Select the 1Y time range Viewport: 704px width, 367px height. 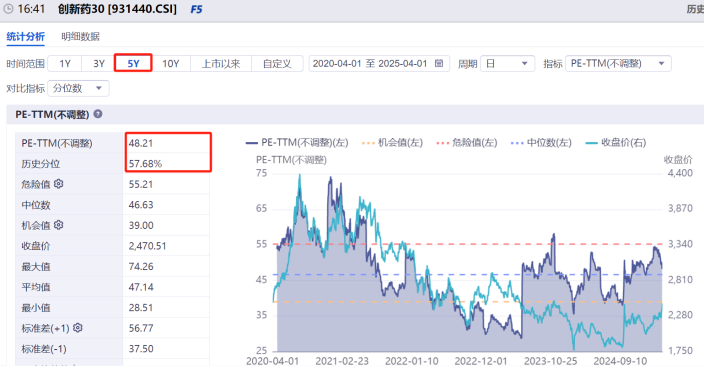coord(65,63)
